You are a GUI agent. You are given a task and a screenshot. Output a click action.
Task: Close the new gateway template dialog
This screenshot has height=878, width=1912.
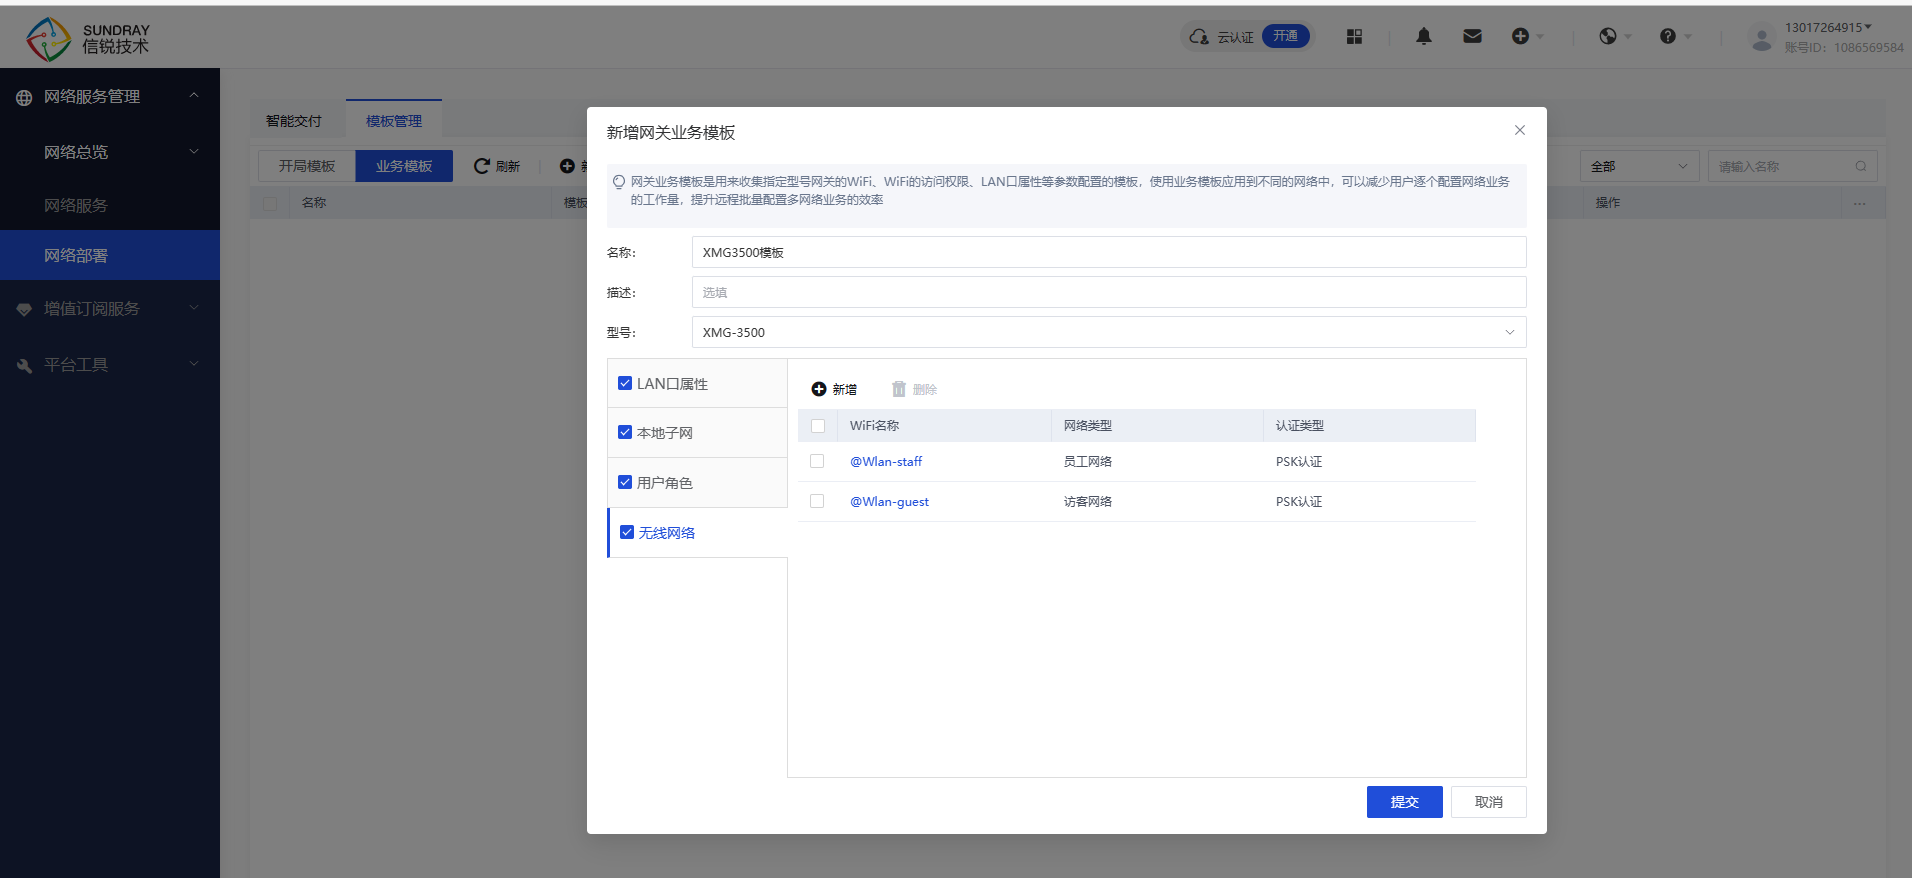coord(1519,130)
